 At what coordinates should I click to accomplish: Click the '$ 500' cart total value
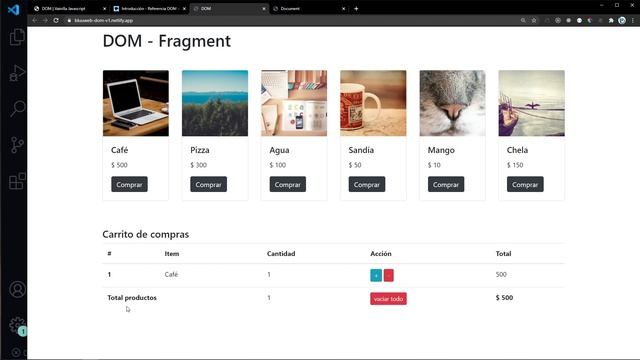click(504, 298)
